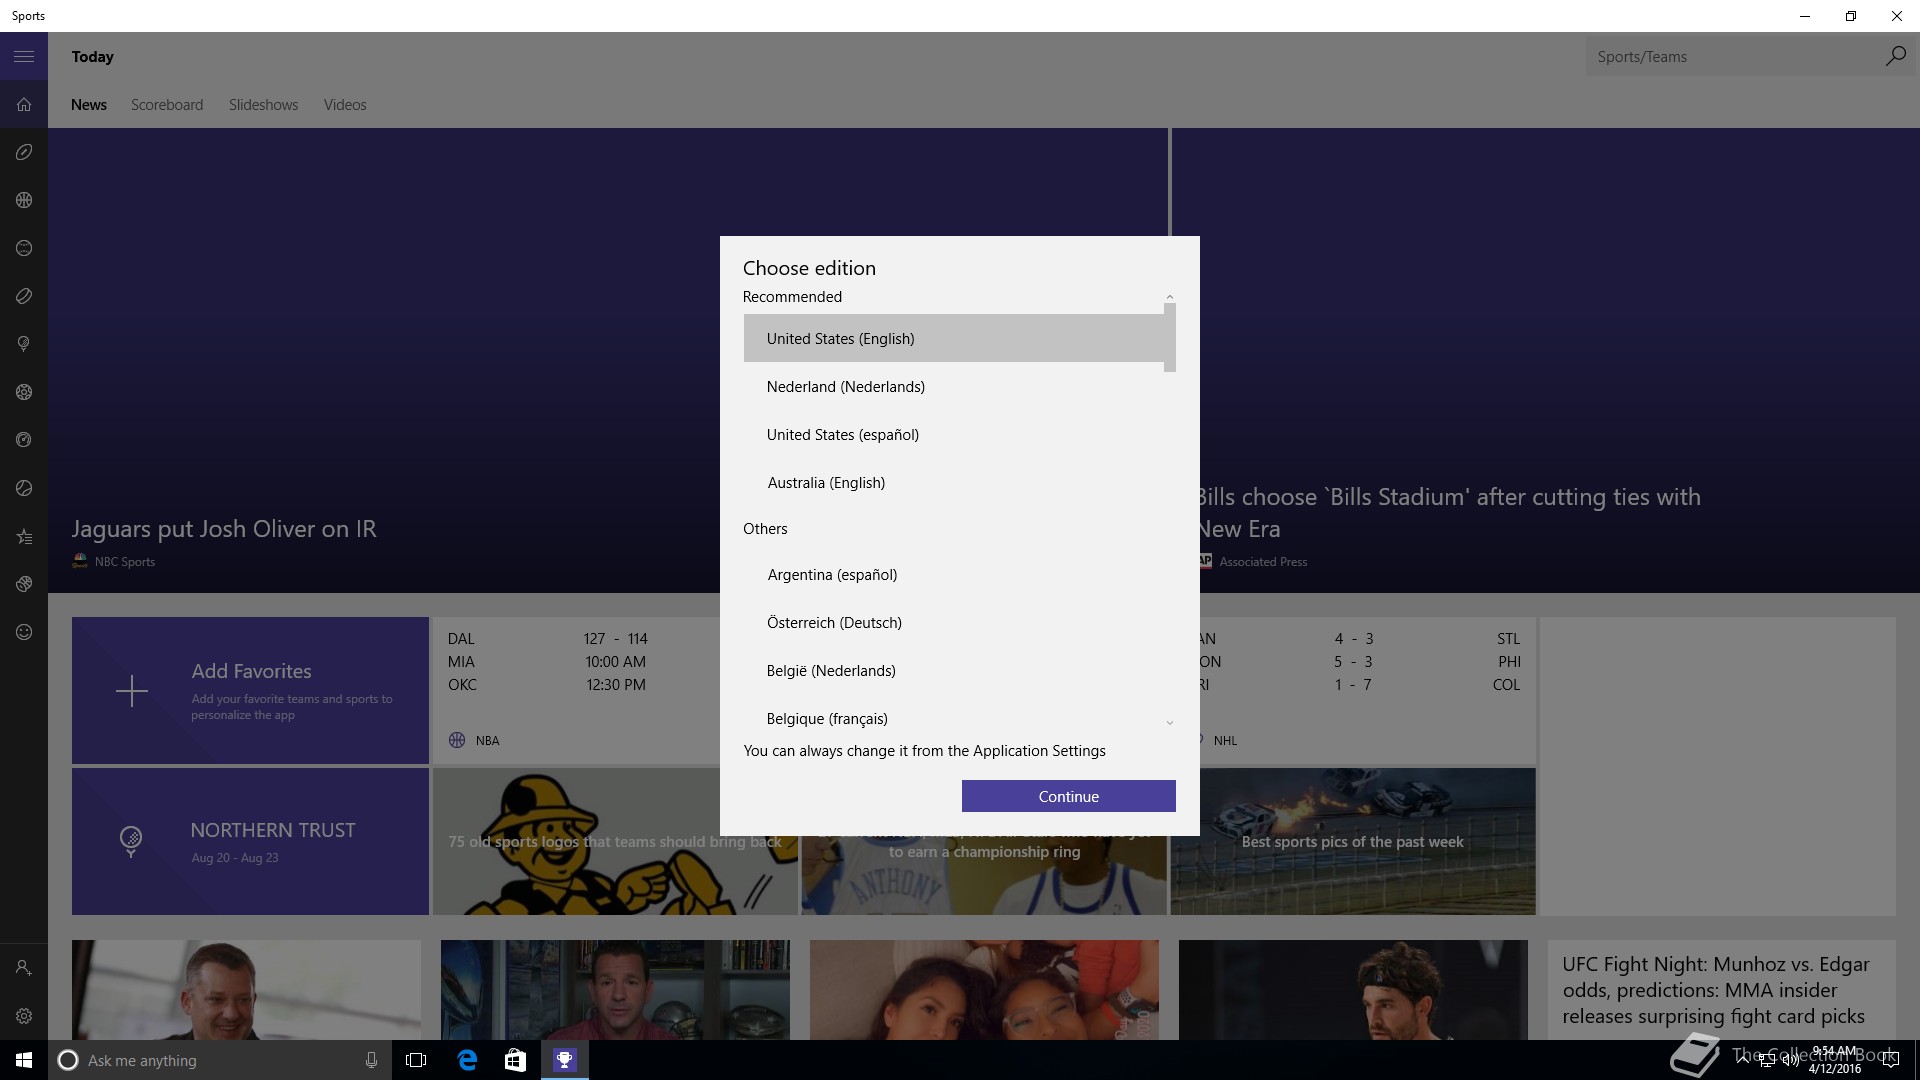1920x1080 pixels.
Task: Open the hockey puck section icon
Action: 24,296
